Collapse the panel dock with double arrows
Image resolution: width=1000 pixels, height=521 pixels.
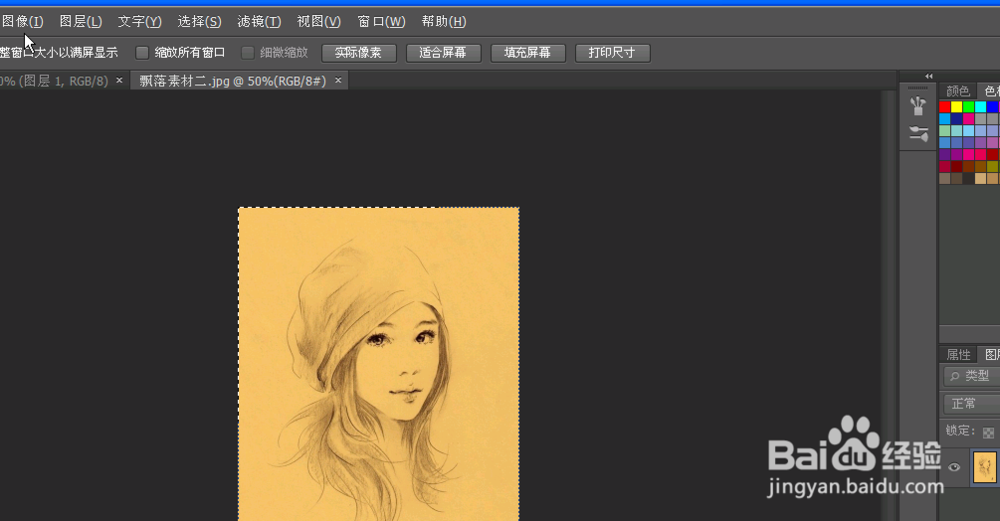[x=929, y=76]
